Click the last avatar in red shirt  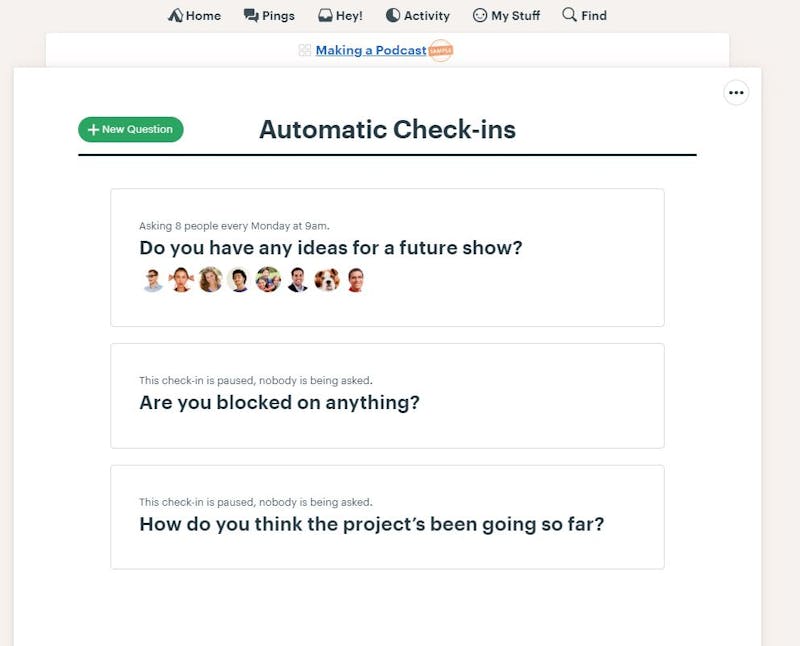click(356, 280)
